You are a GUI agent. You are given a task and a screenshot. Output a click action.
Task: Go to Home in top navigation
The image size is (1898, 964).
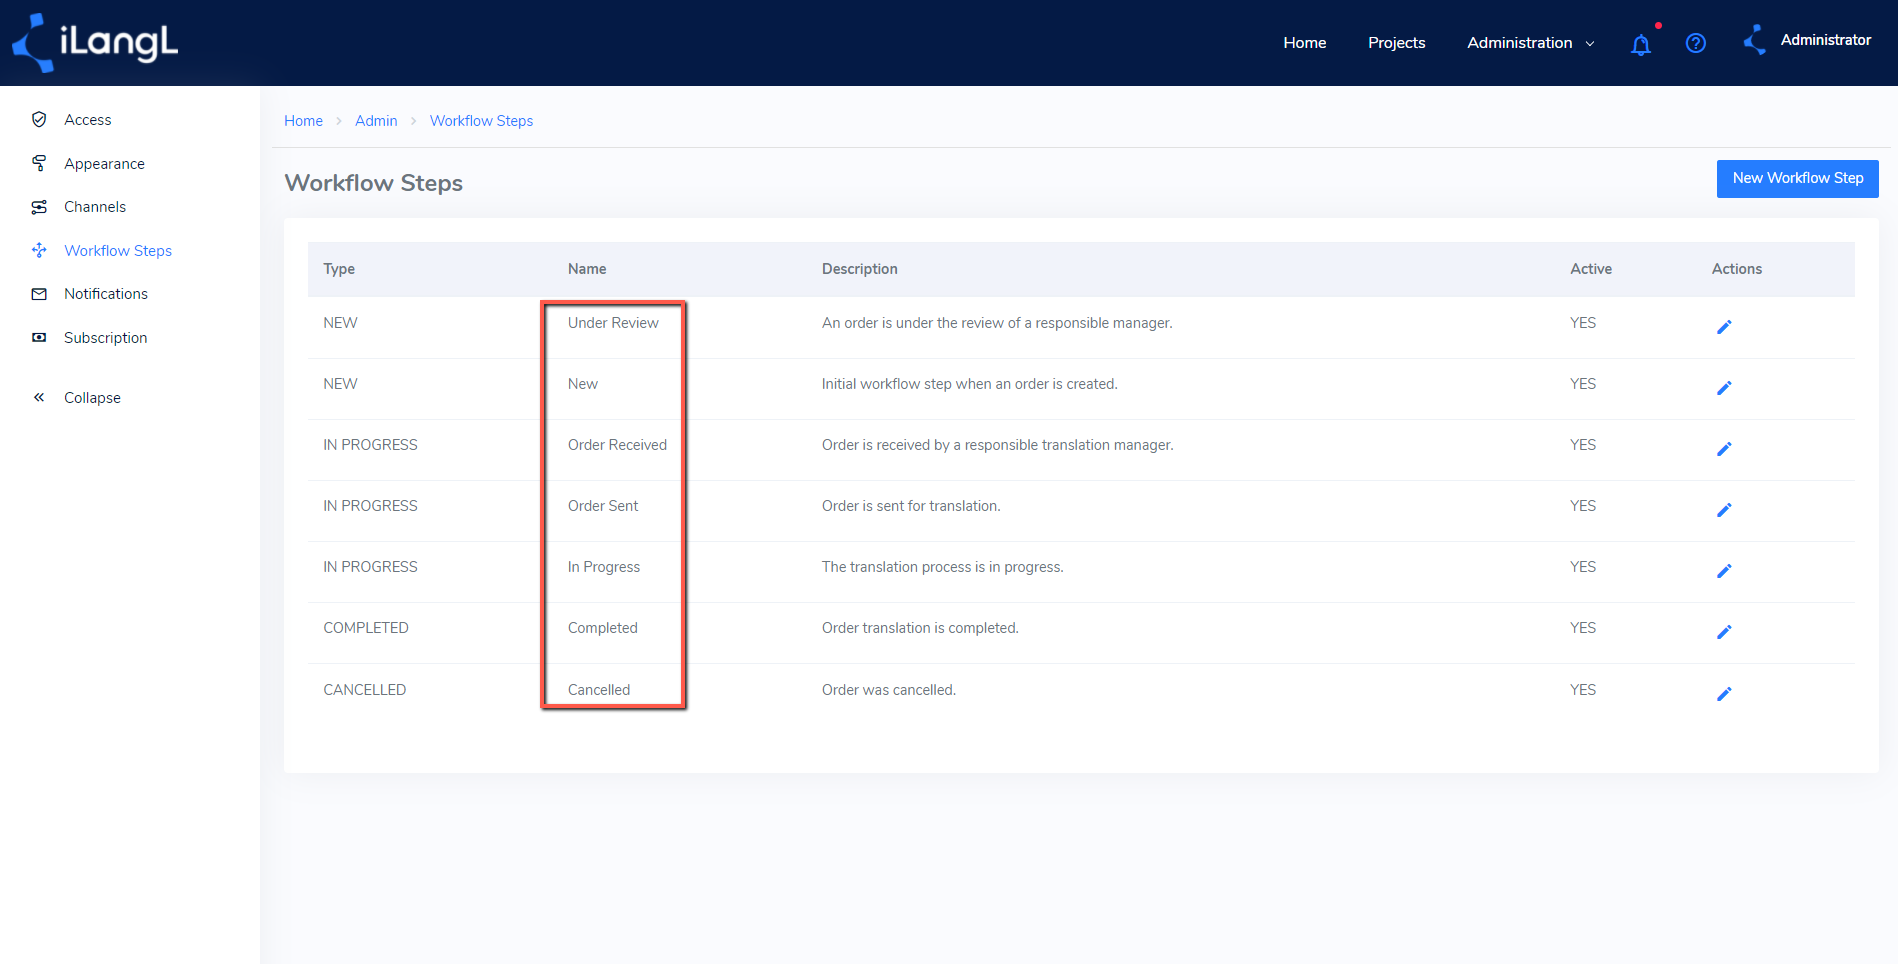pos(1304,43)
